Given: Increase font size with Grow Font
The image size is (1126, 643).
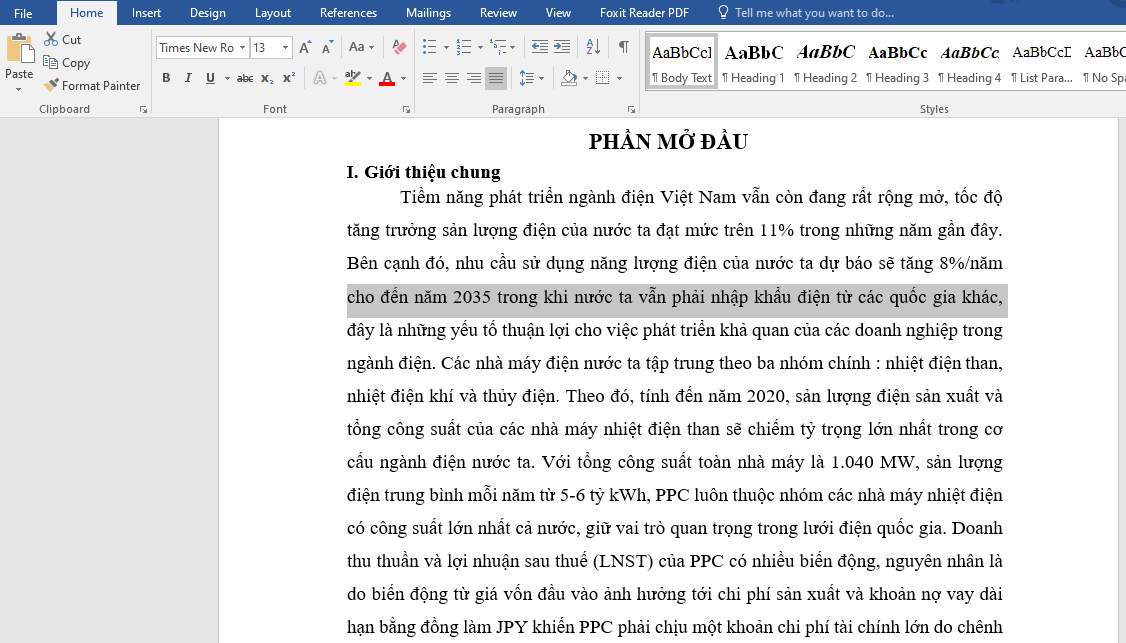Looking at the screenshot, I should [304, 47].
